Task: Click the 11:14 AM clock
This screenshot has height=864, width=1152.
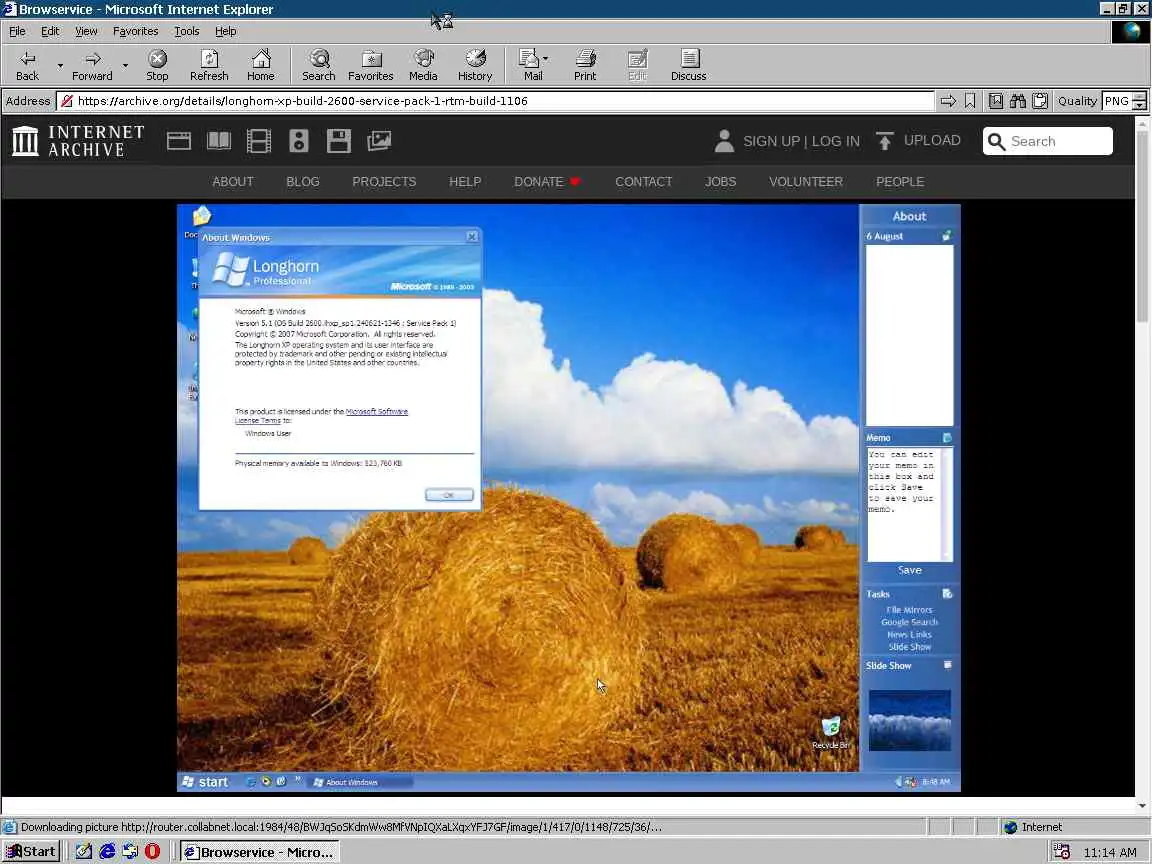Action: click(x=1109, y=853)
